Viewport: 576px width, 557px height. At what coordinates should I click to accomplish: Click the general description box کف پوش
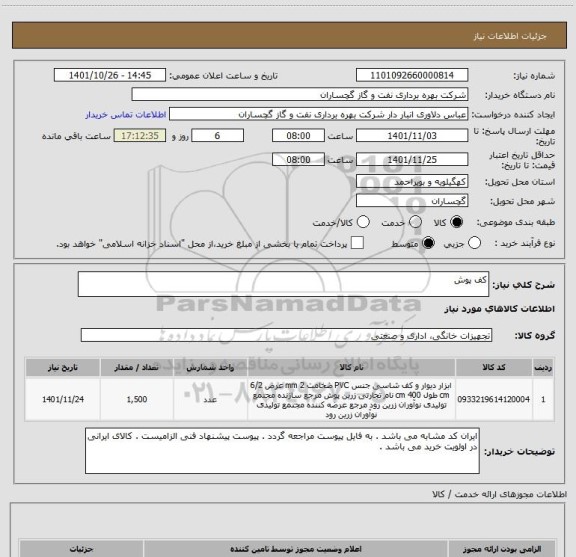283,284
